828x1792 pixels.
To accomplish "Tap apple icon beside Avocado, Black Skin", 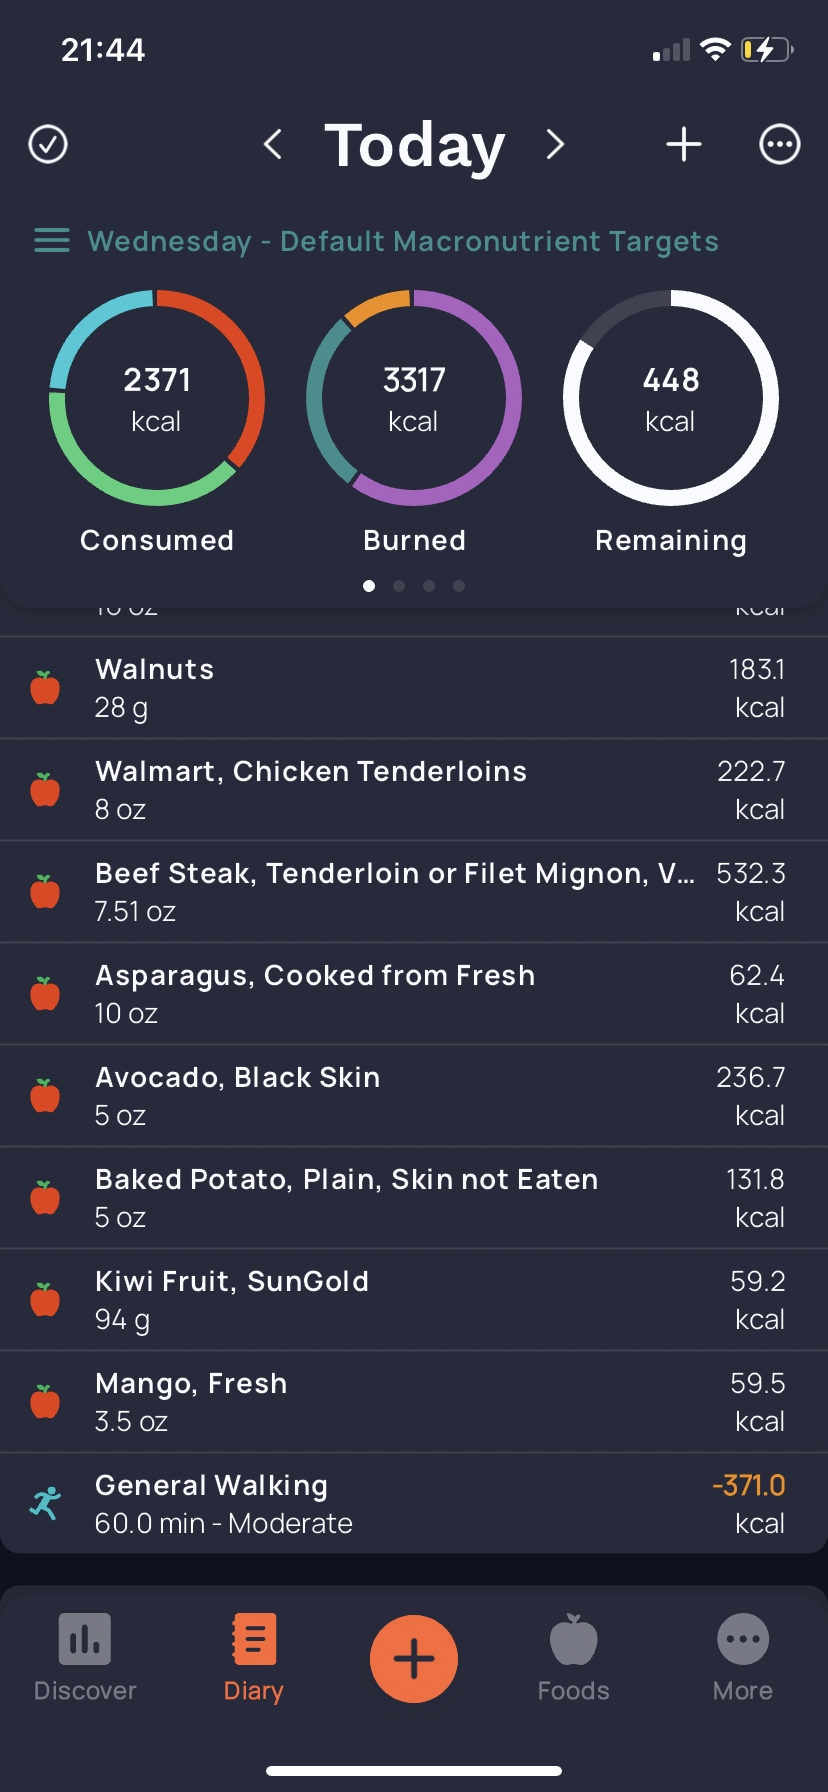I will coord(45,1096).
